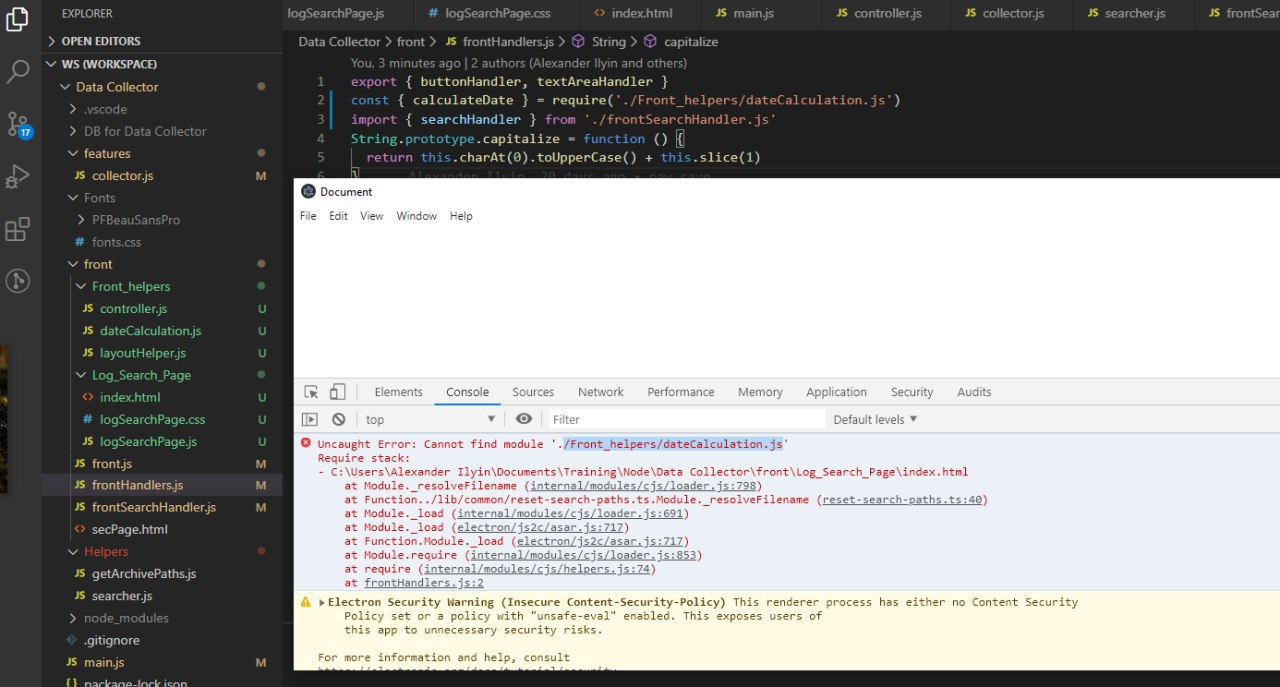1280x687 pixels.
Task: Follow the reset-search-paths.ts:40 source link
Action: (902, 500)
